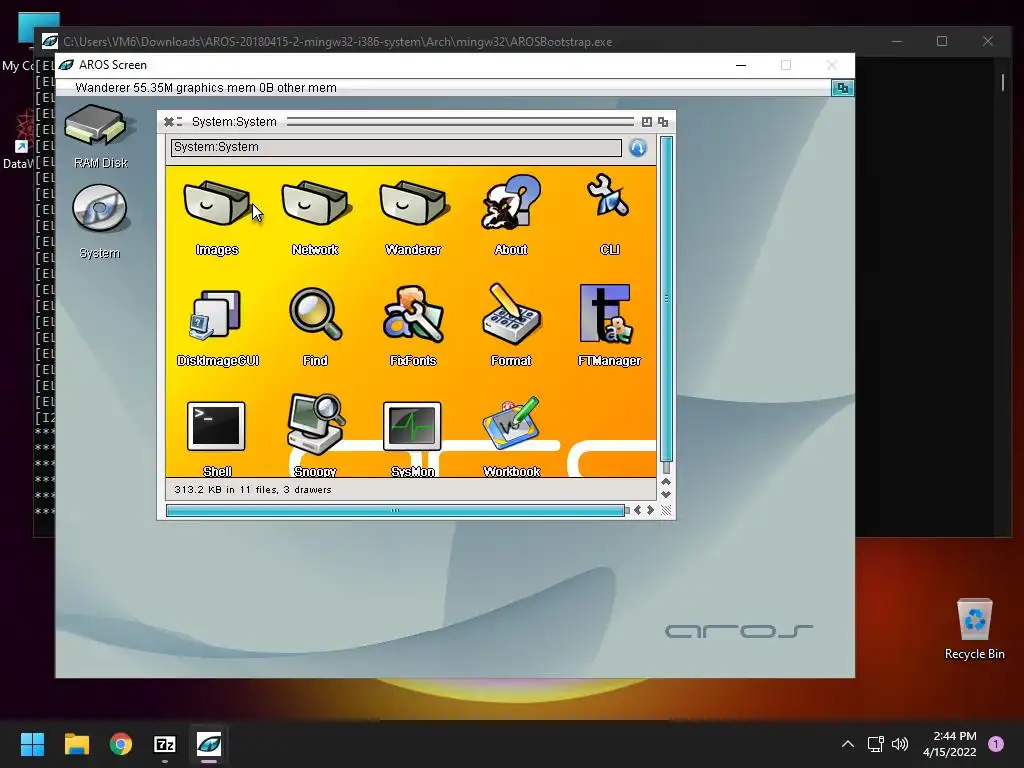Viewport: 1024px width, 768px height.
Task: Open the Network drawer icon
Action: click(315, 204)
